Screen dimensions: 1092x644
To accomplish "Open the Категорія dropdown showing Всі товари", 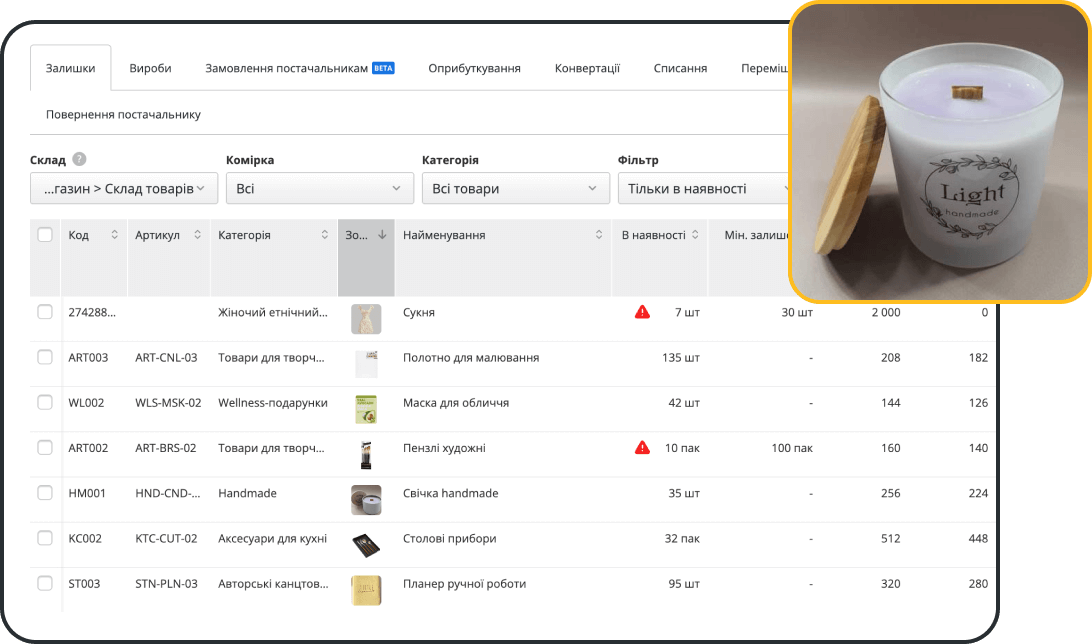I will pyautogui.click(x=515, y=188).
